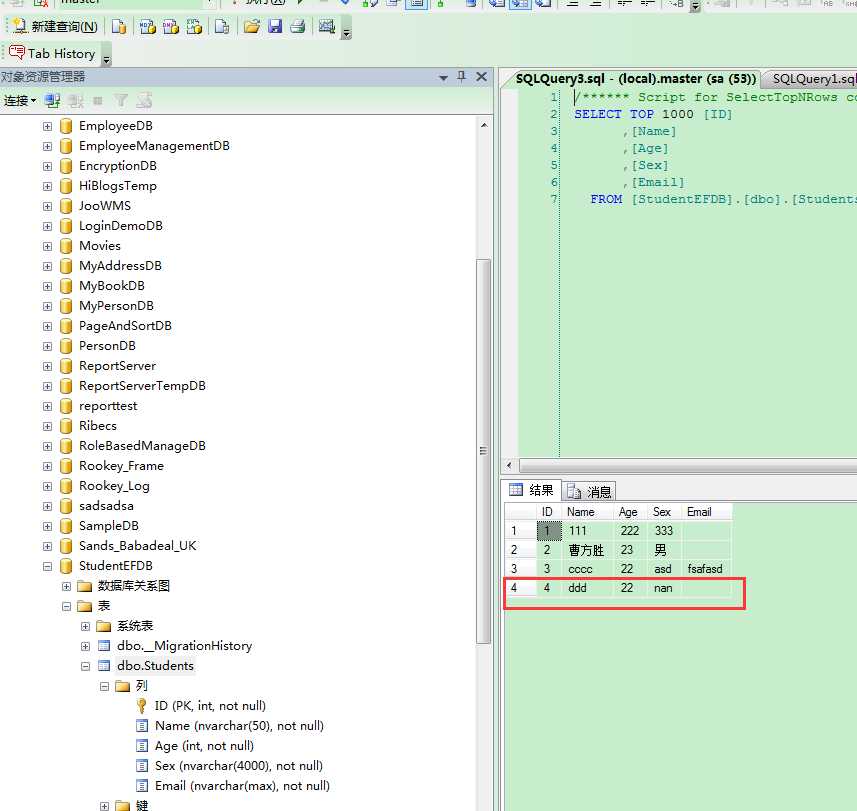Image resolution: width=857 pixels, height=811 pixels.
Task: Select the Sands_Babadeal_UK database
Action: (137, 546)
